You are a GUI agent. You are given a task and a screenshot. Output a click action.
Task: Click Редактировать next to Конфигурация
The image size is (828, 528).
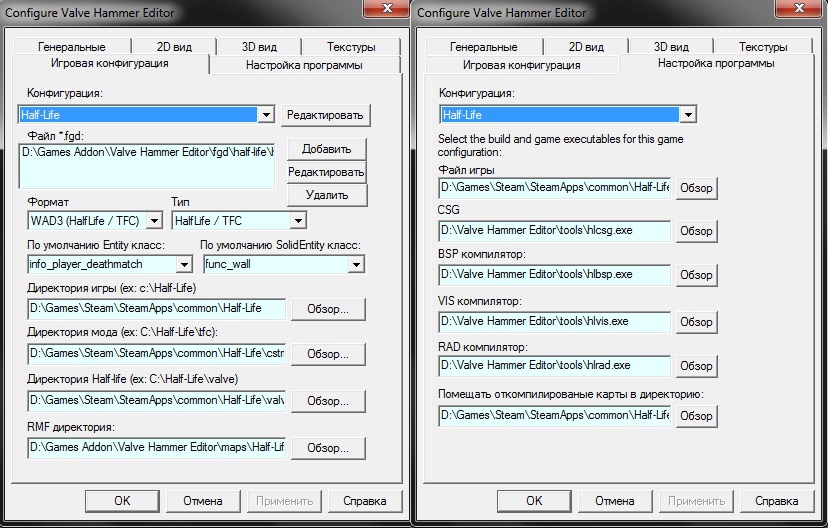[325, 115]
